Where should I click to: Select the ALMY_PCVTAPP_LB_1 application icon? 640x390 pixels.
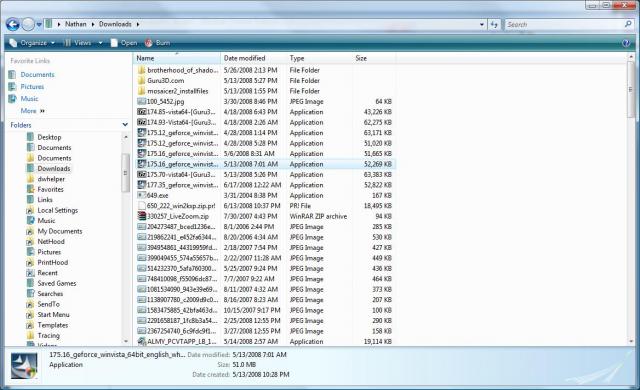(x=142, y=341)
